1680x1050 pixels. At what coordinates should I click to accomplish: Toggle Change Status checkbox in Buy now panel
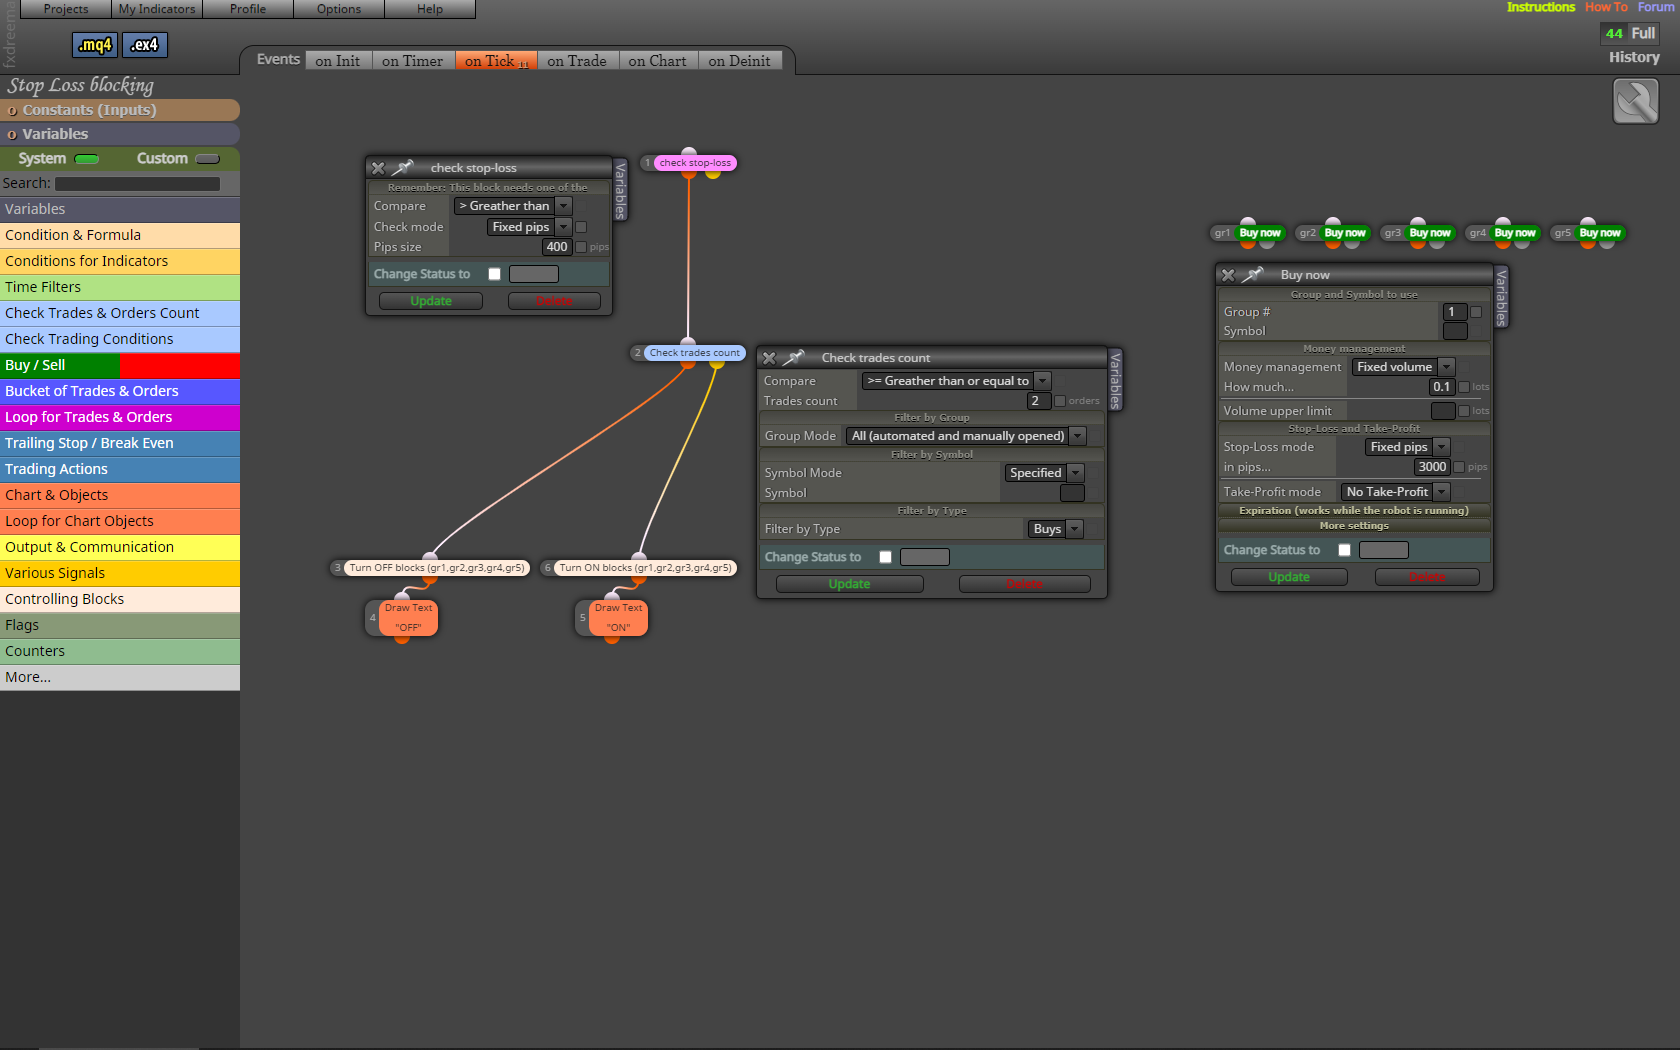[x=1344, y=550]
